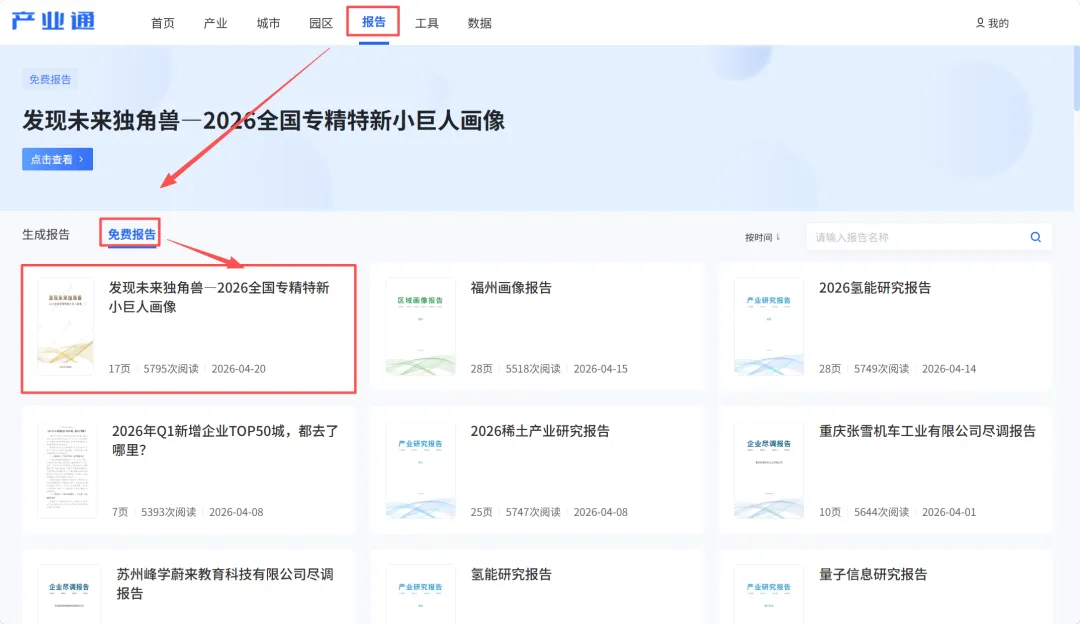Click the 25页 page count

click(x=481, y=512)
